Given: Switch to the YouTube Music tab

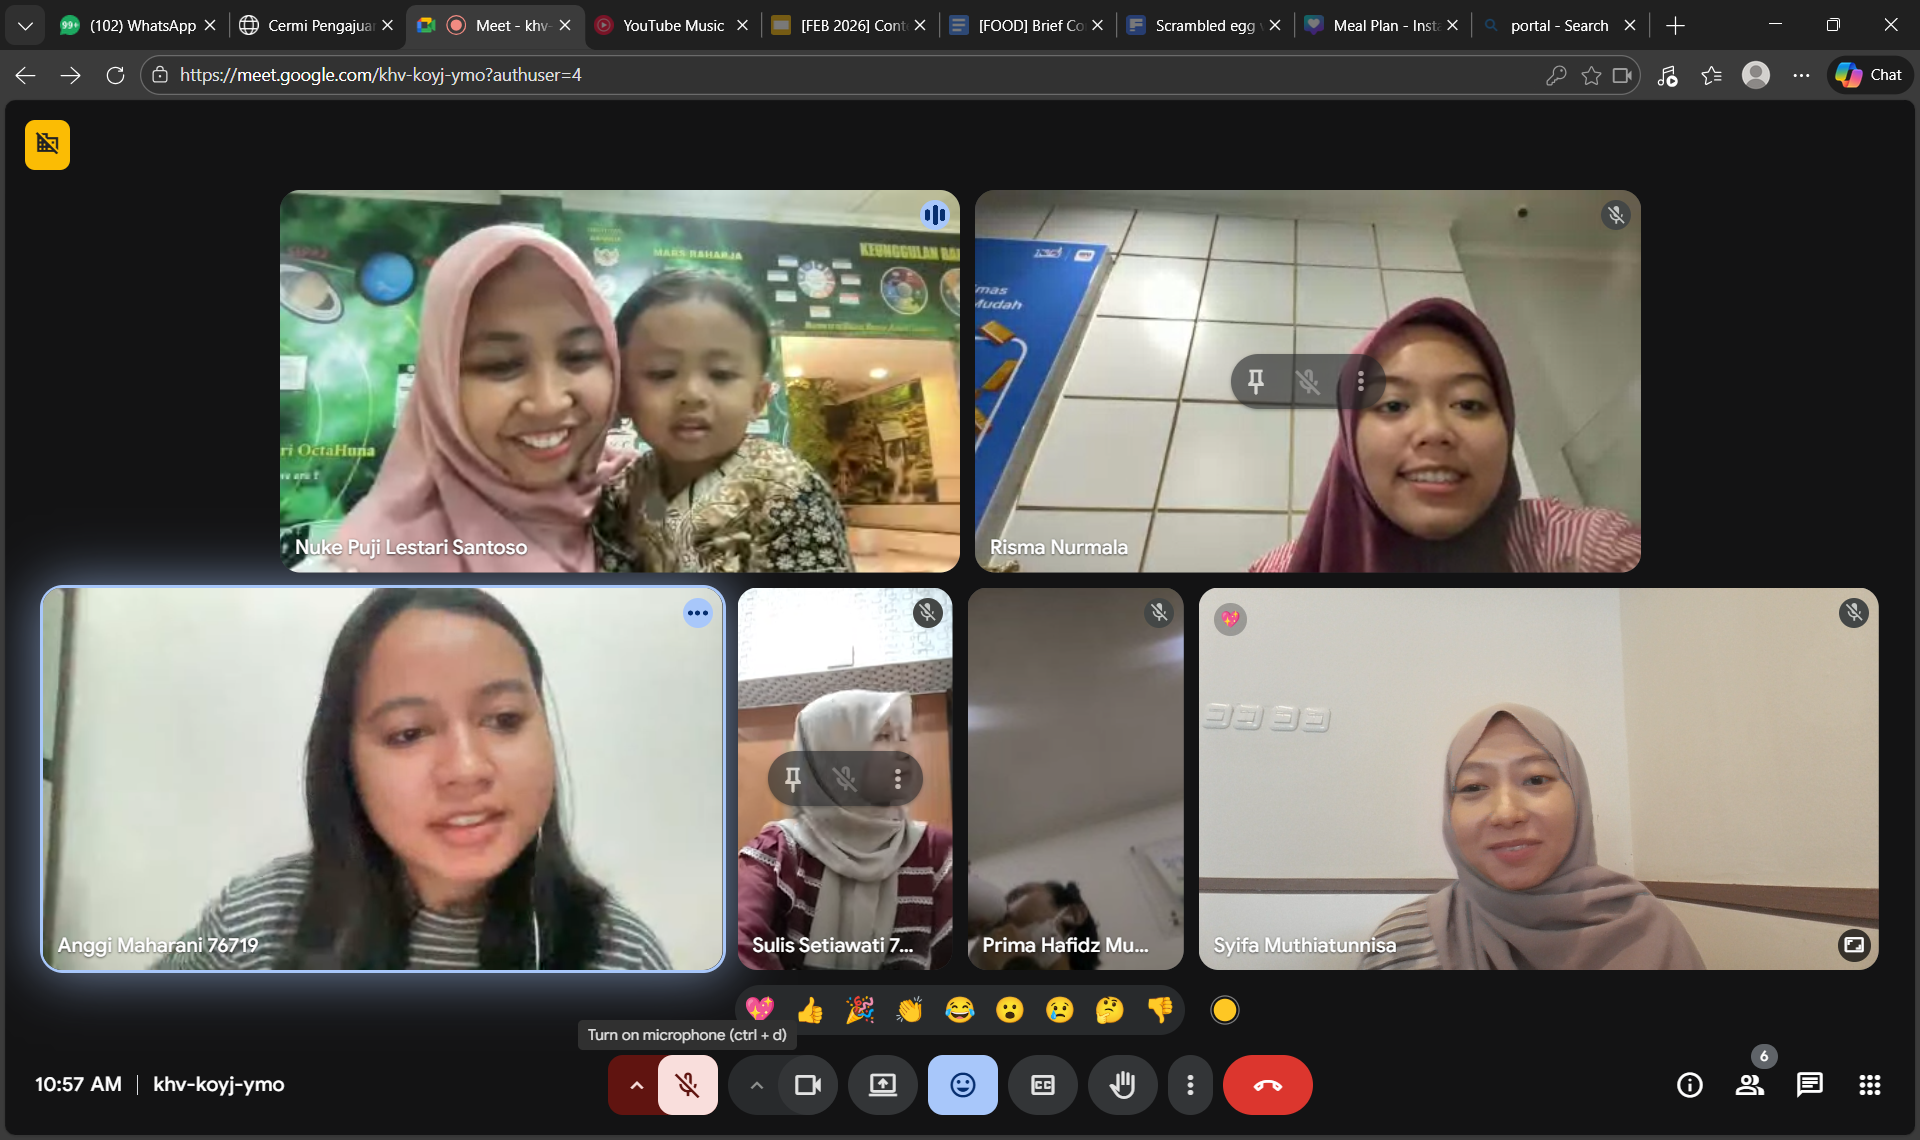Looking at the screenshot, I should 672,25.
